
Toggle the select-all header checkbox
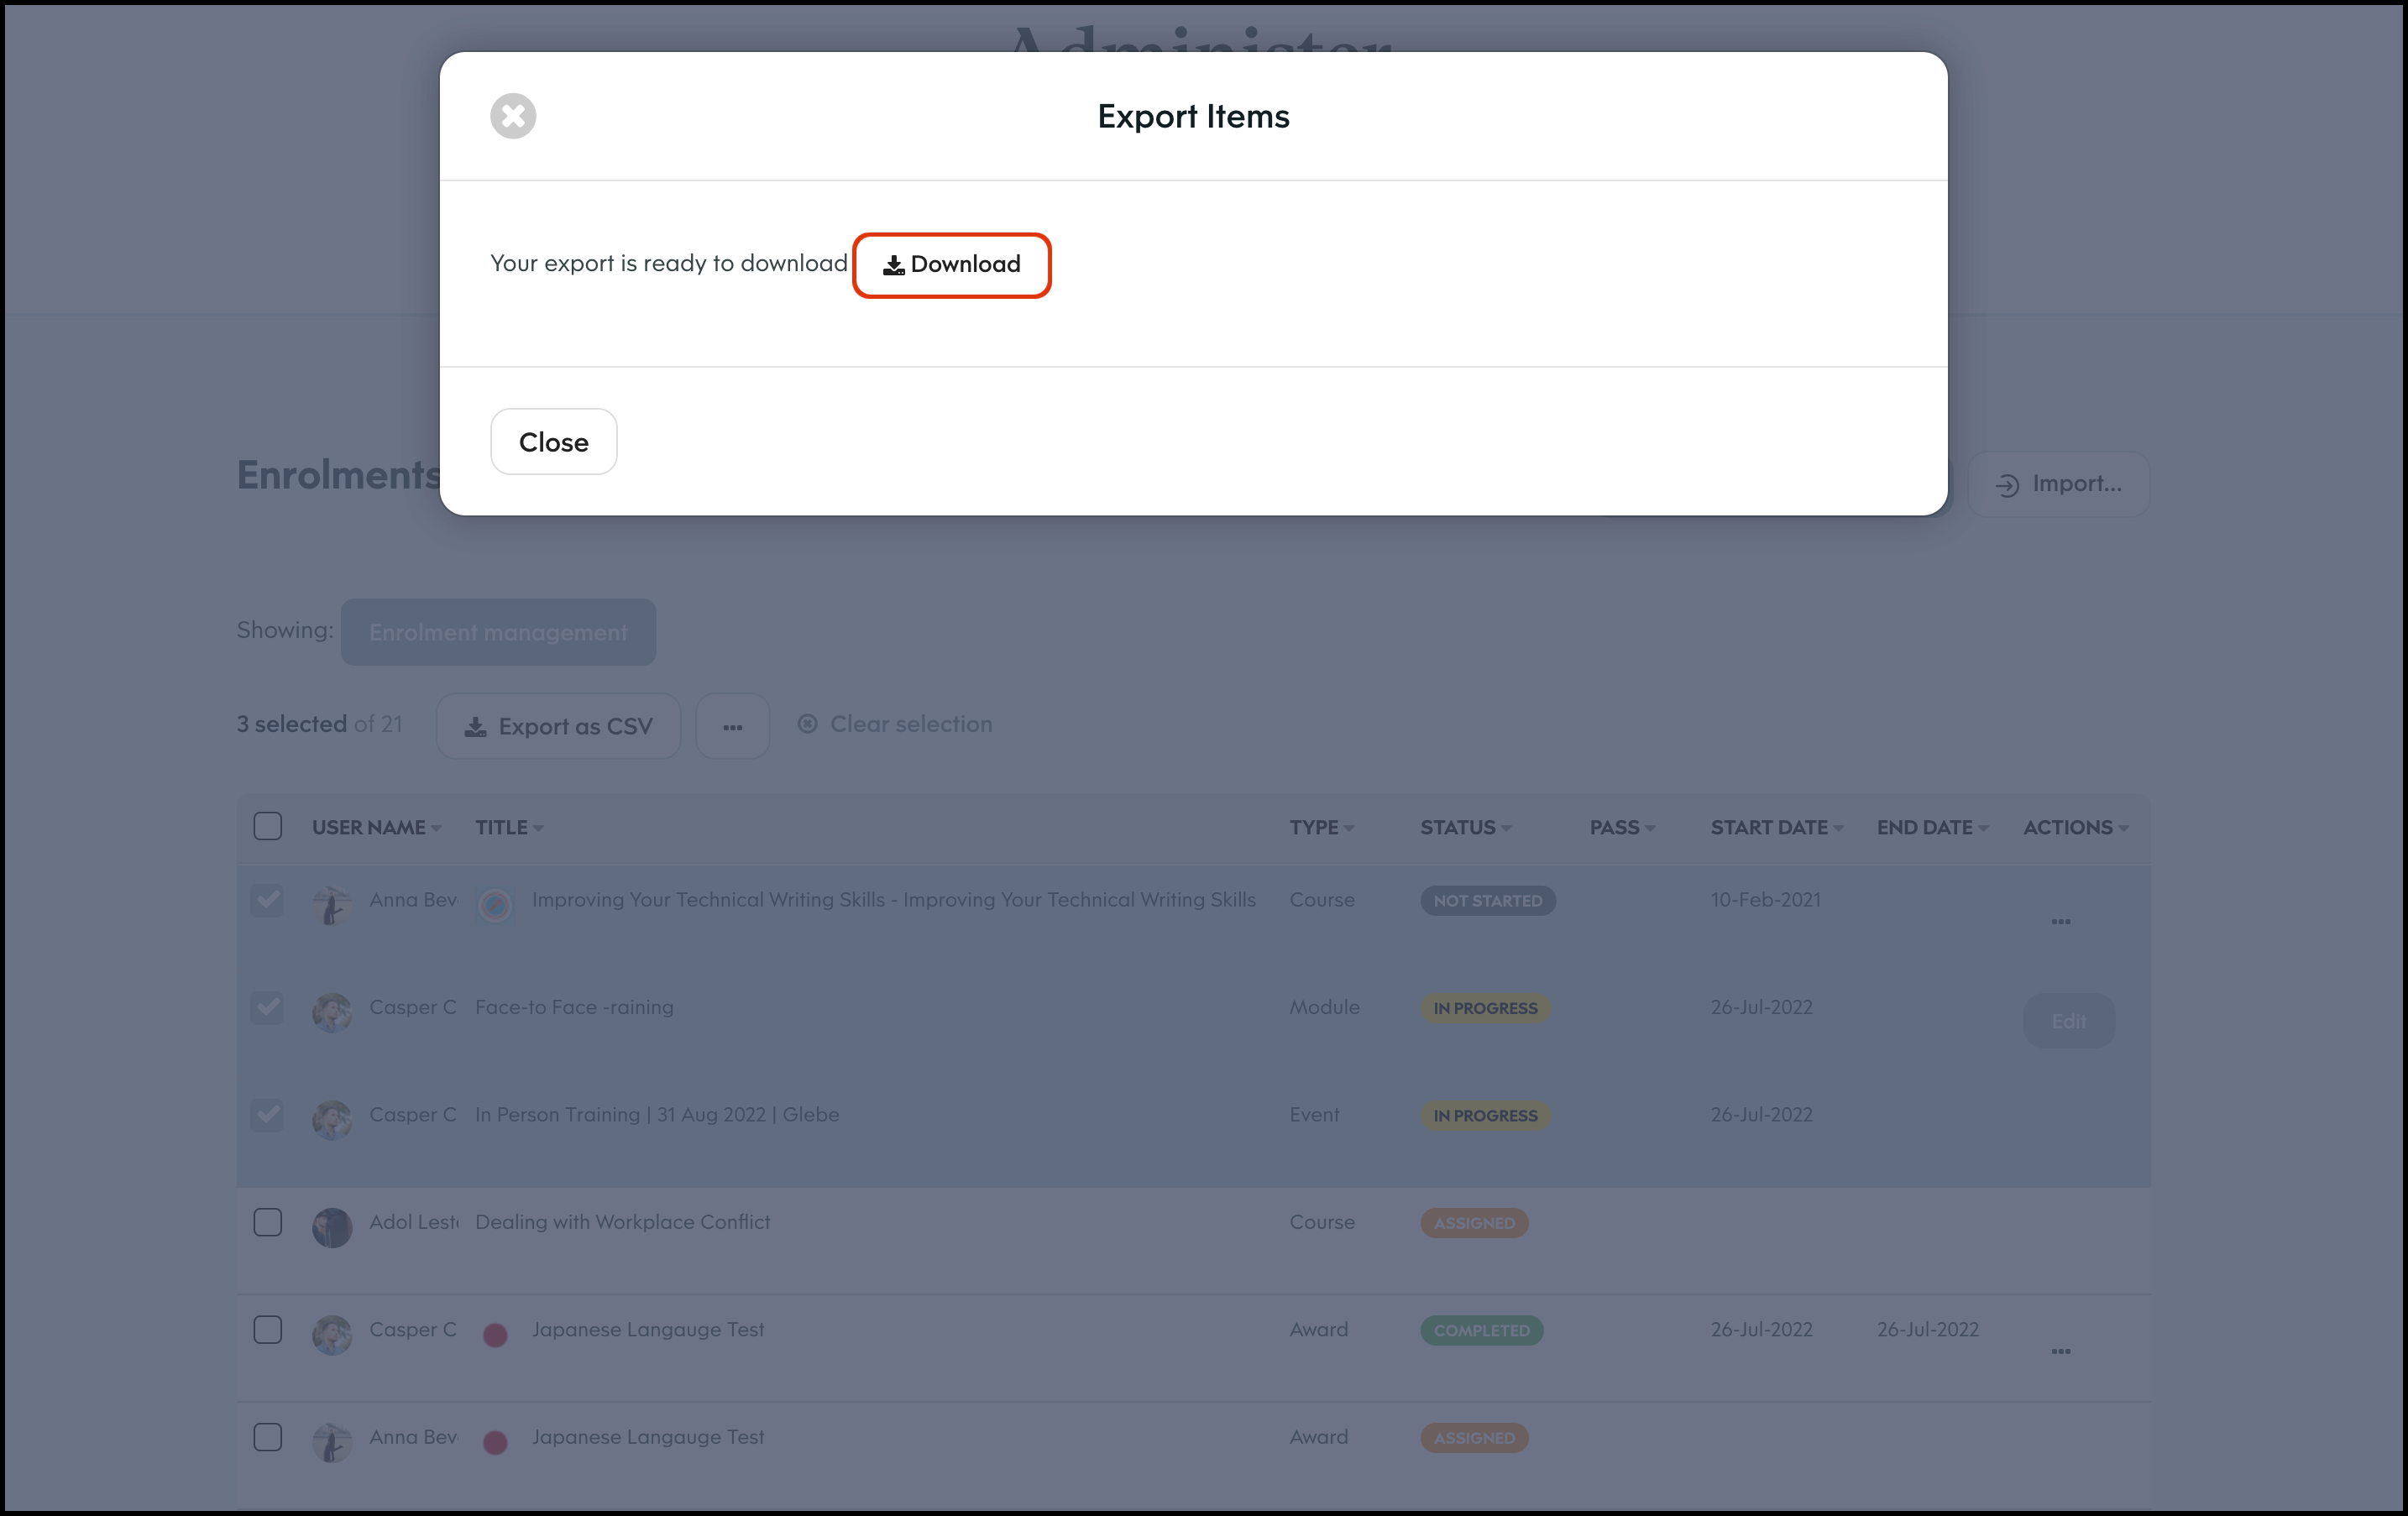click(x=267, y=827)
